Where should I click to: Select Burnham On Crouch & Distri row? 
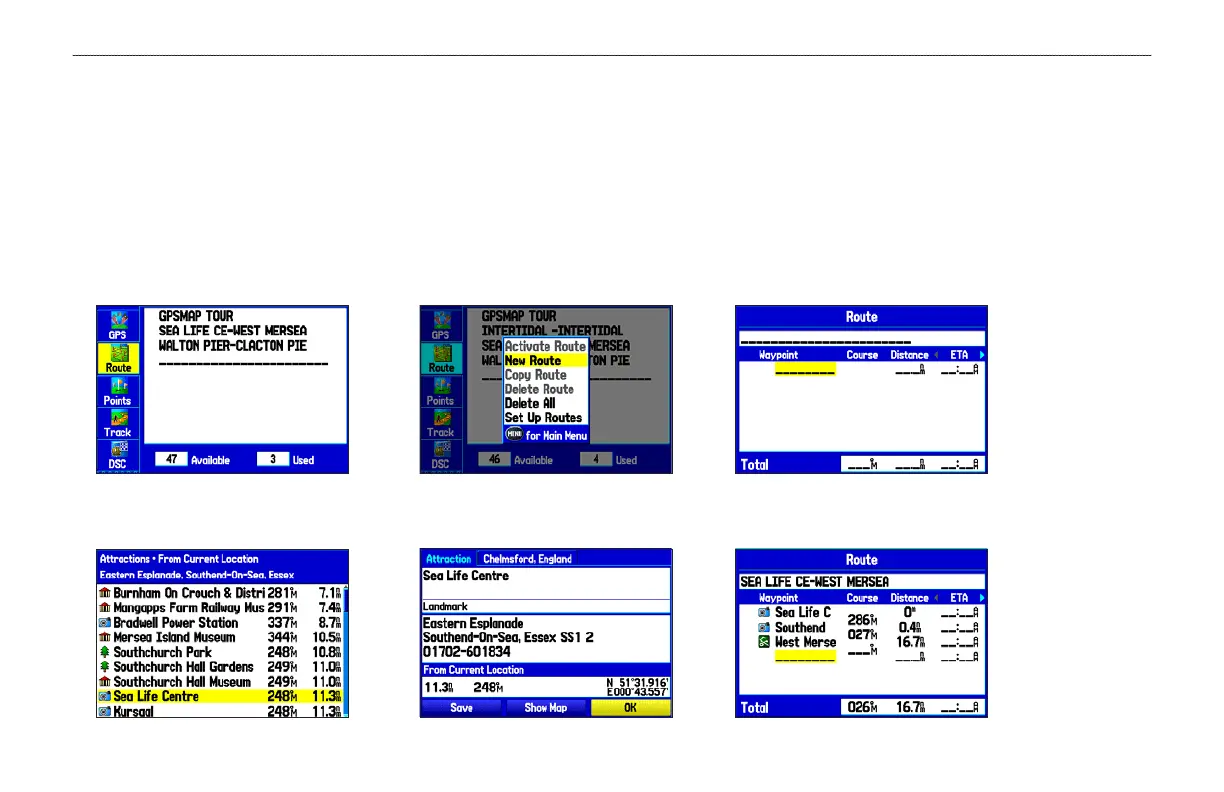(x=220, y=593)
